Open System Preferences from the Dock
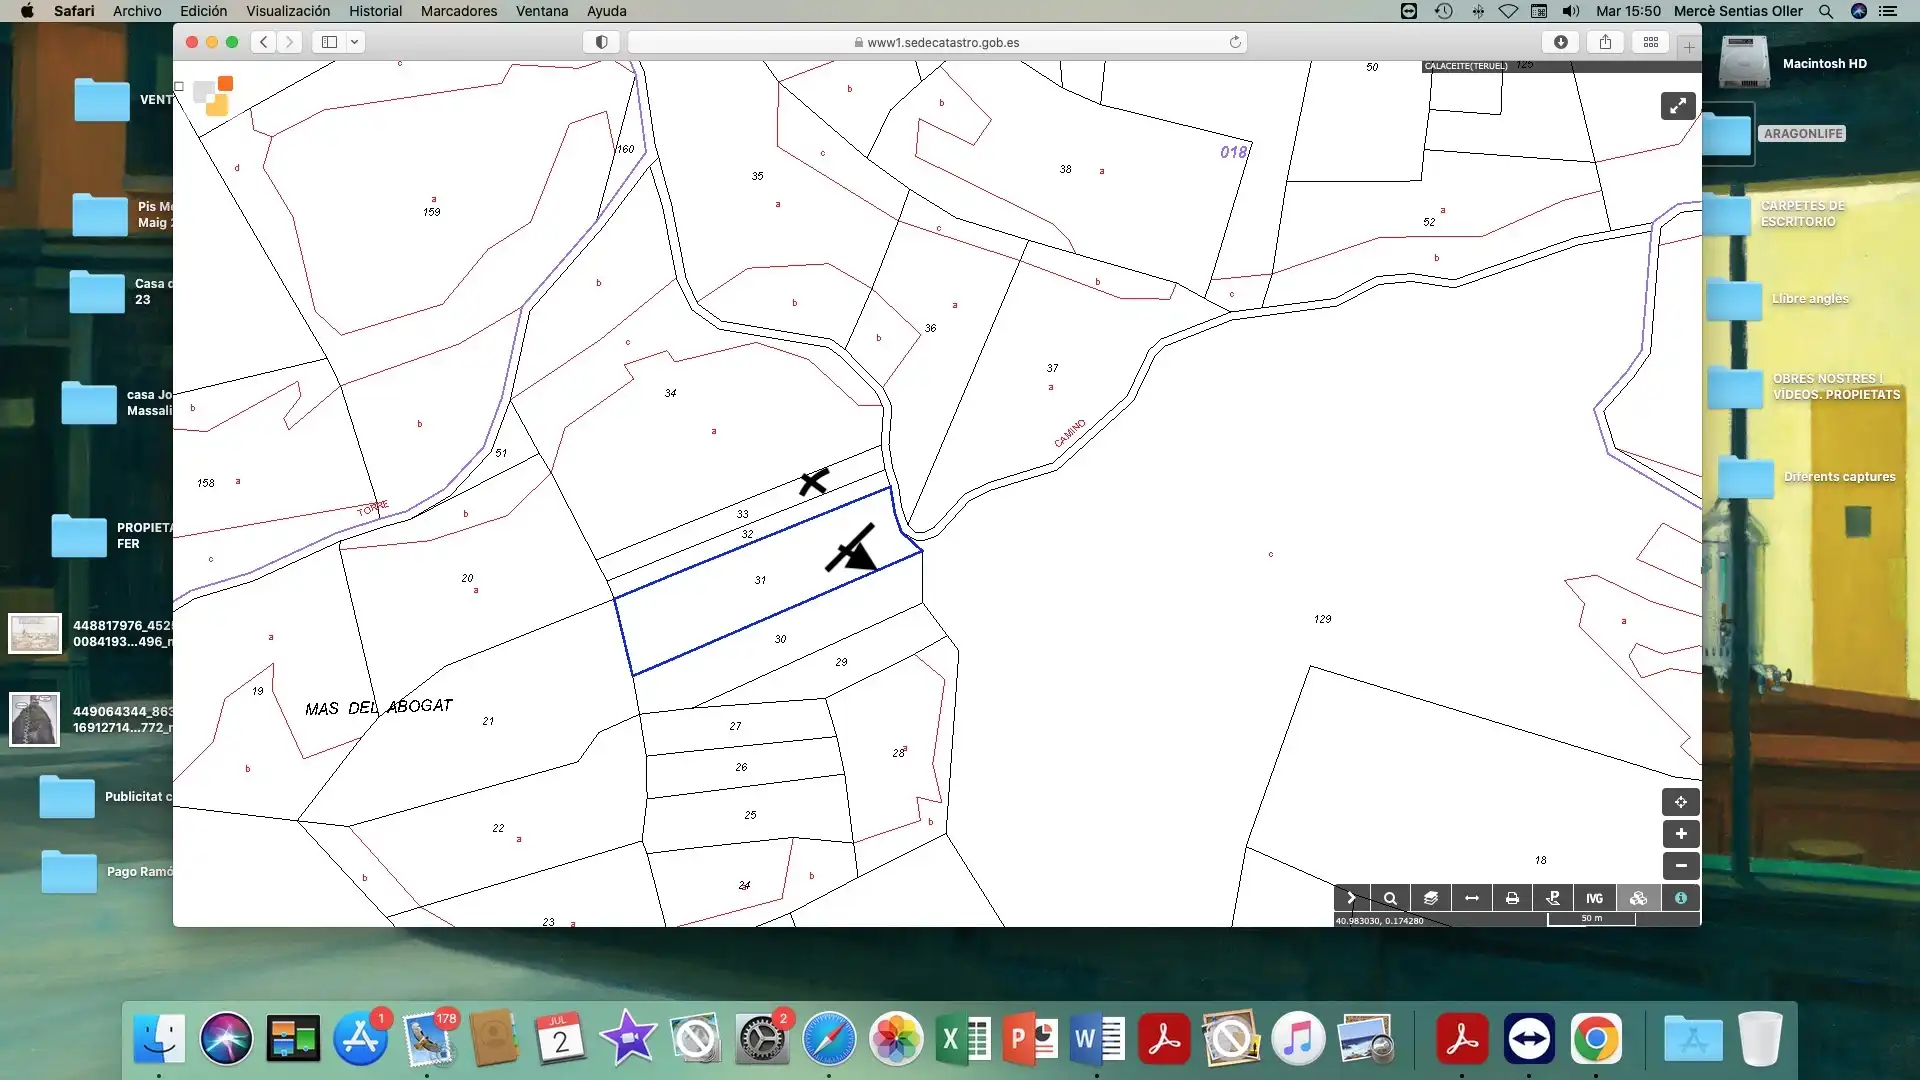The height and width of the screenshot is (1080, 1920). (762, 1039)
